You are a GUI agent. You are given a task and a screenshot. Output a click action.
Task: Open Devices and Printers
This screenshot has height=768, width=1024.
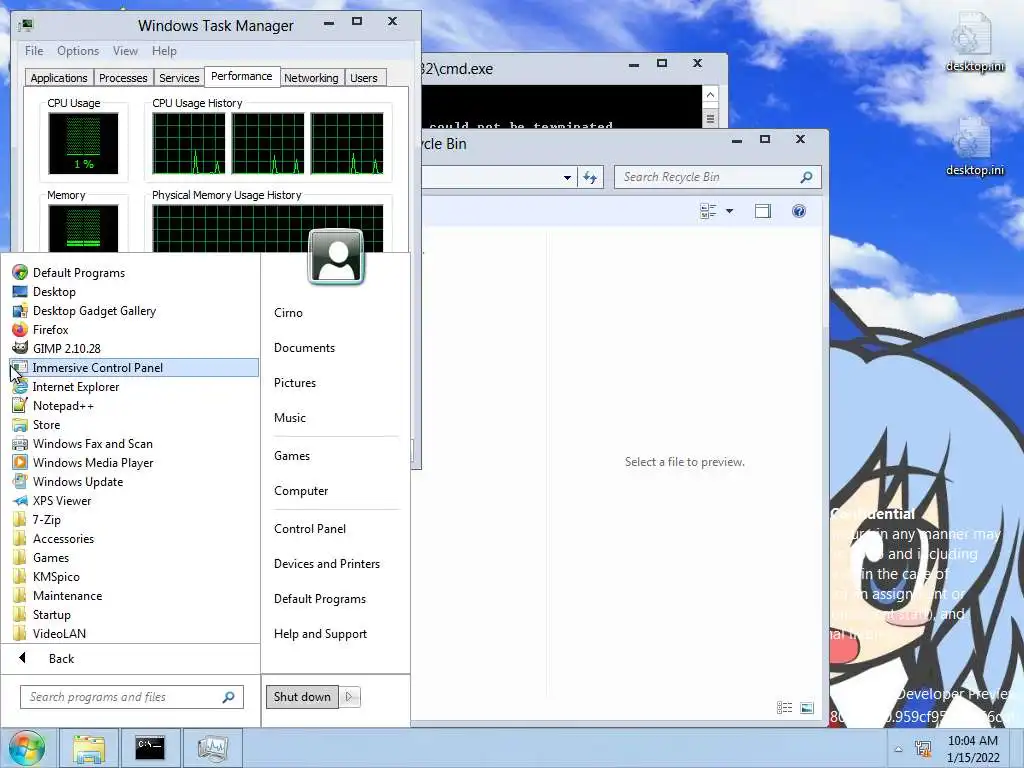(x=327, y=564)
